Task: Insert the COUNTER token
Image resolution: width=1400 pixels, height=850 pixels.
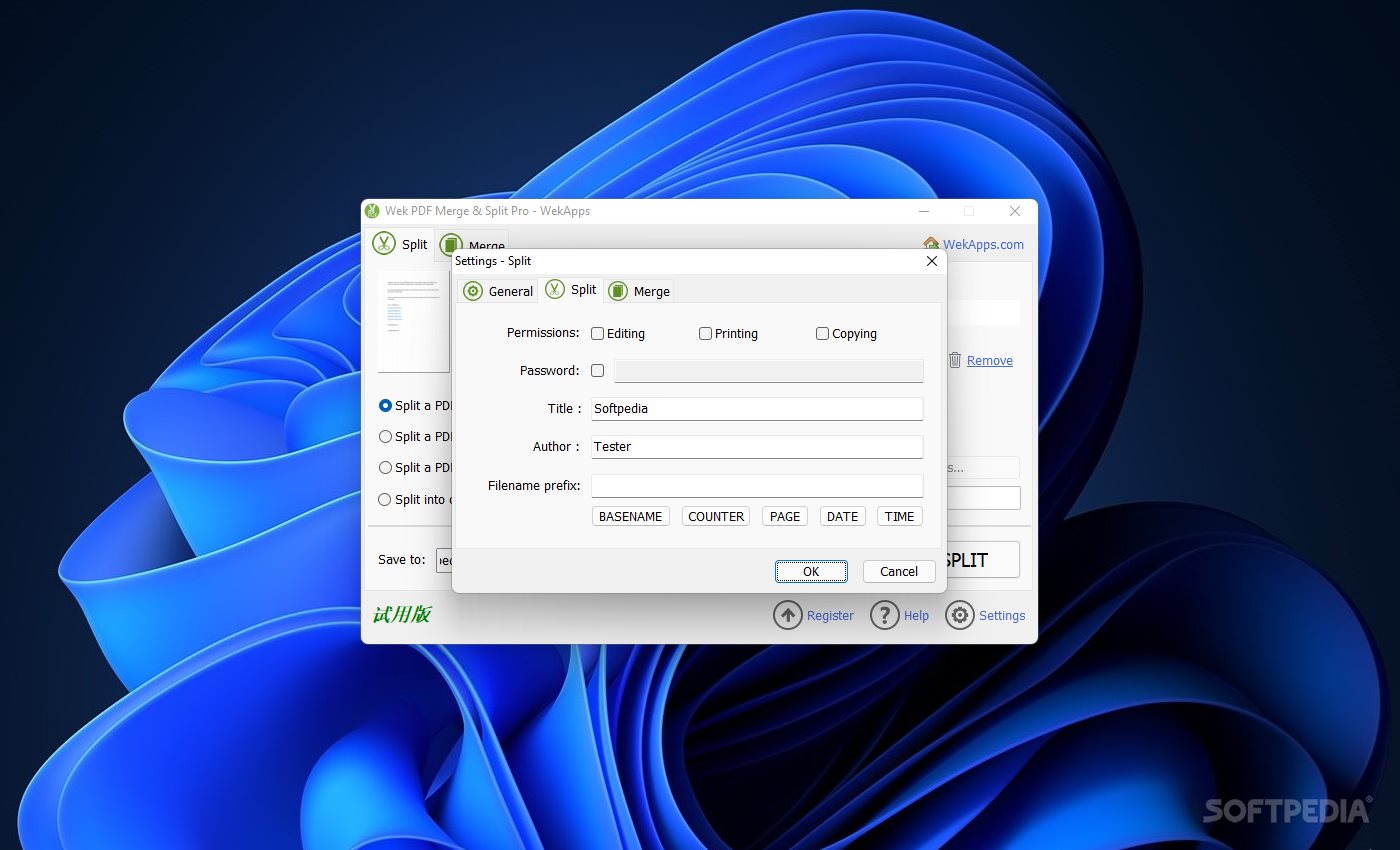Action: [716, 516]
